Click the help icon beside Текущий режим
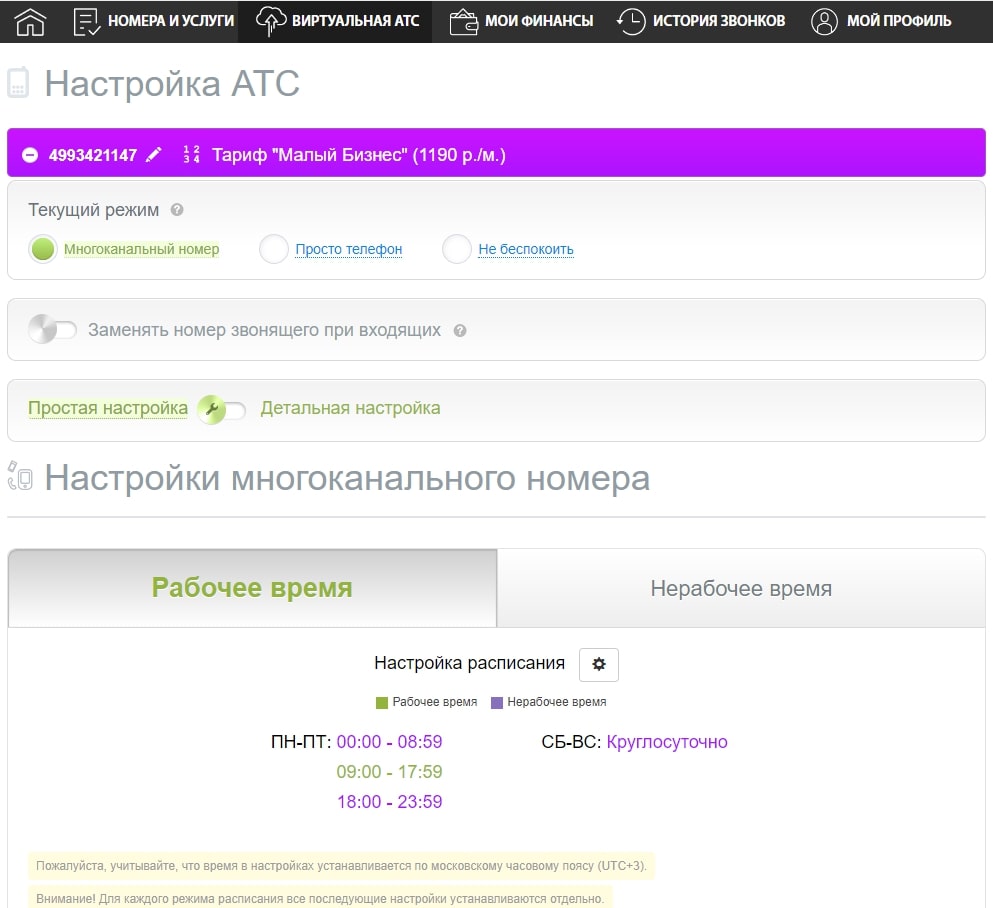 (x=177, y=210)
